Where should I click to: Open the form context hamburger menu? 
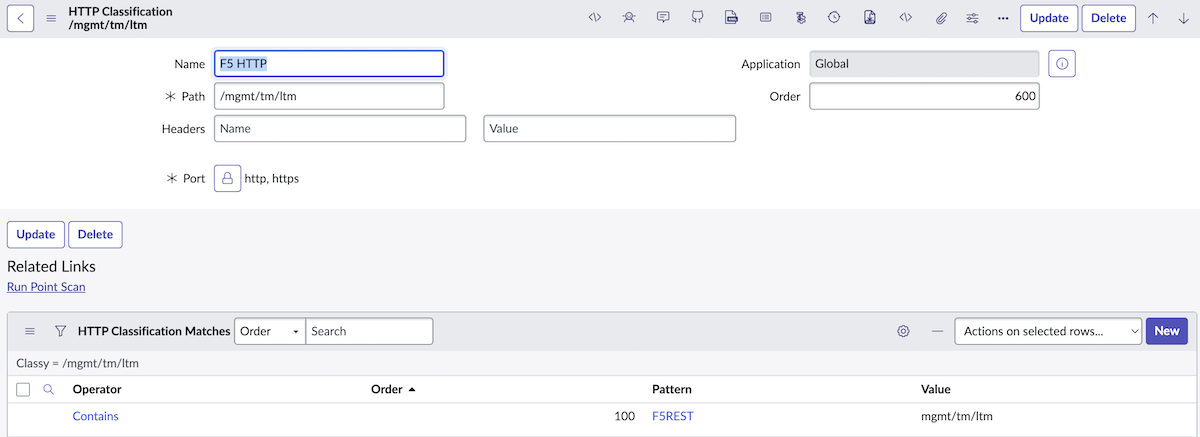pyautogui.click(x=51, y=18)
